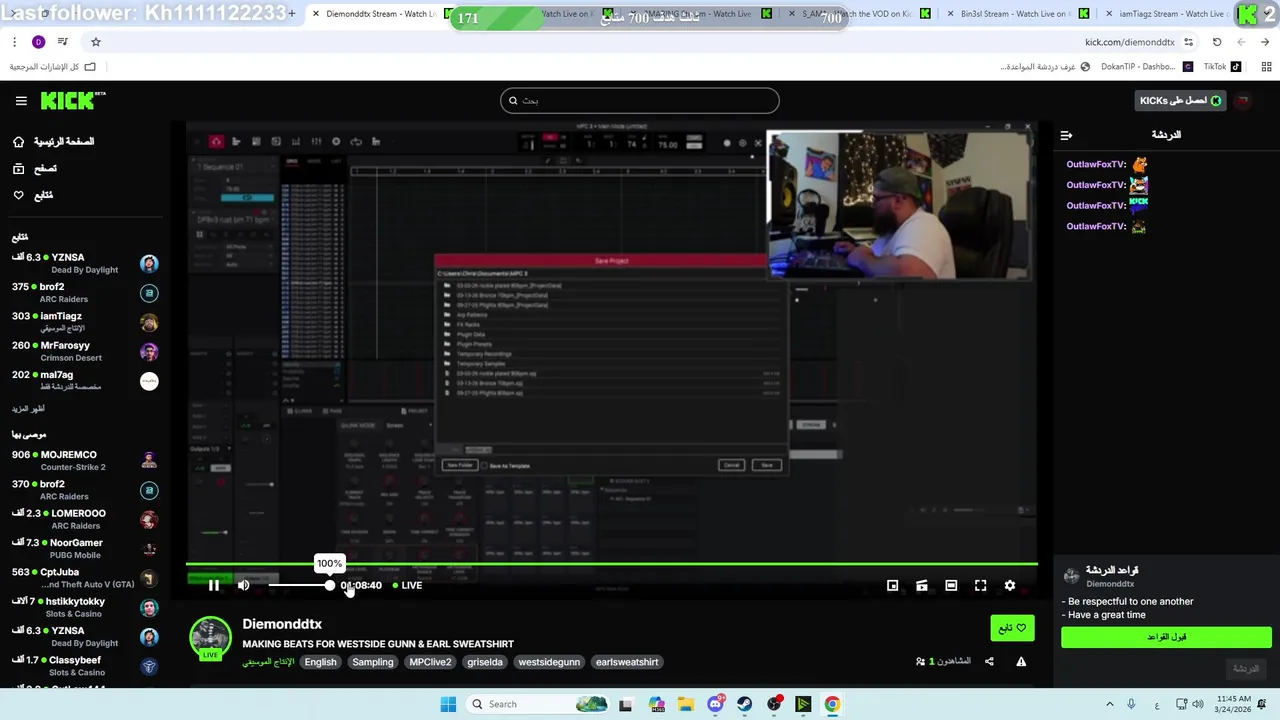Accept the chat rules green button
Screen dimensions: 1280x720
pyautogui.click(x=1166, y=637)
